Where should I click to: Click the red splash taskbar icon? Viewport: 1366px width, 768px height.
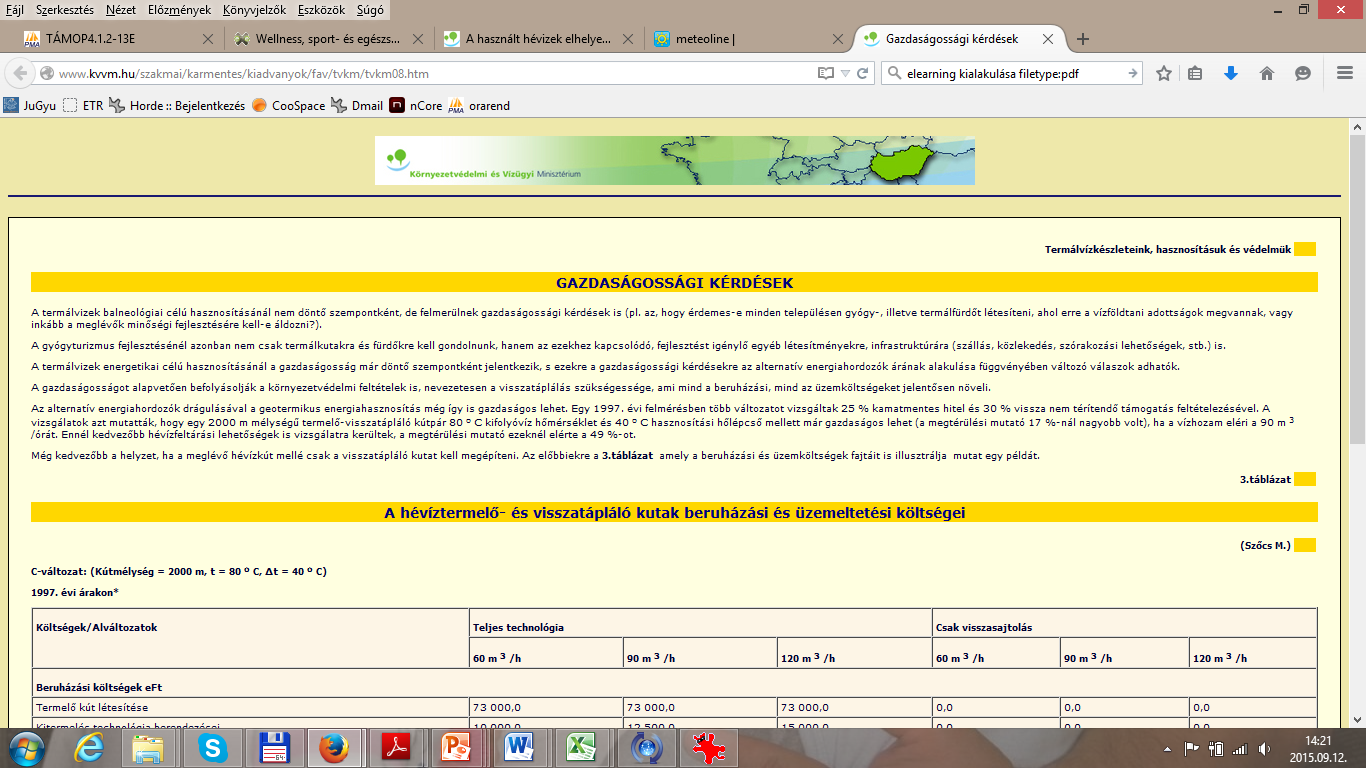[709, 748]
